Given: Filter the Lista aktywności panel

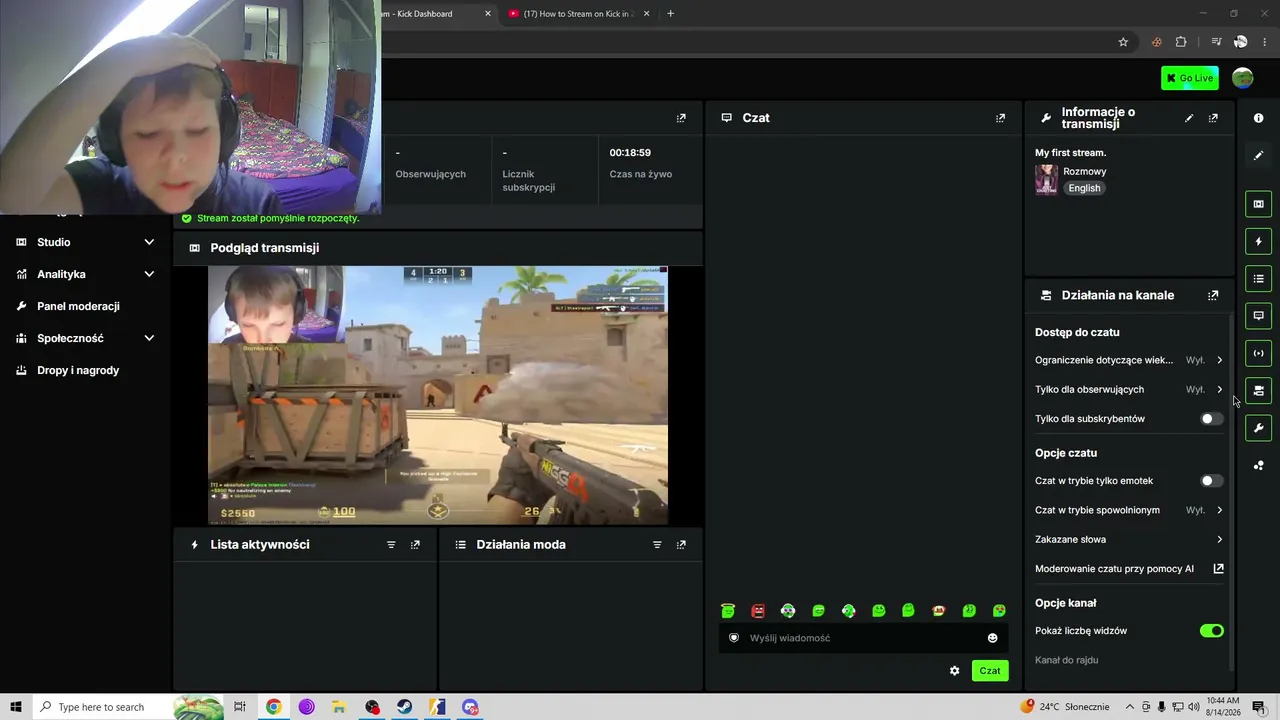Looking at the screenshot, I should 391,545.
